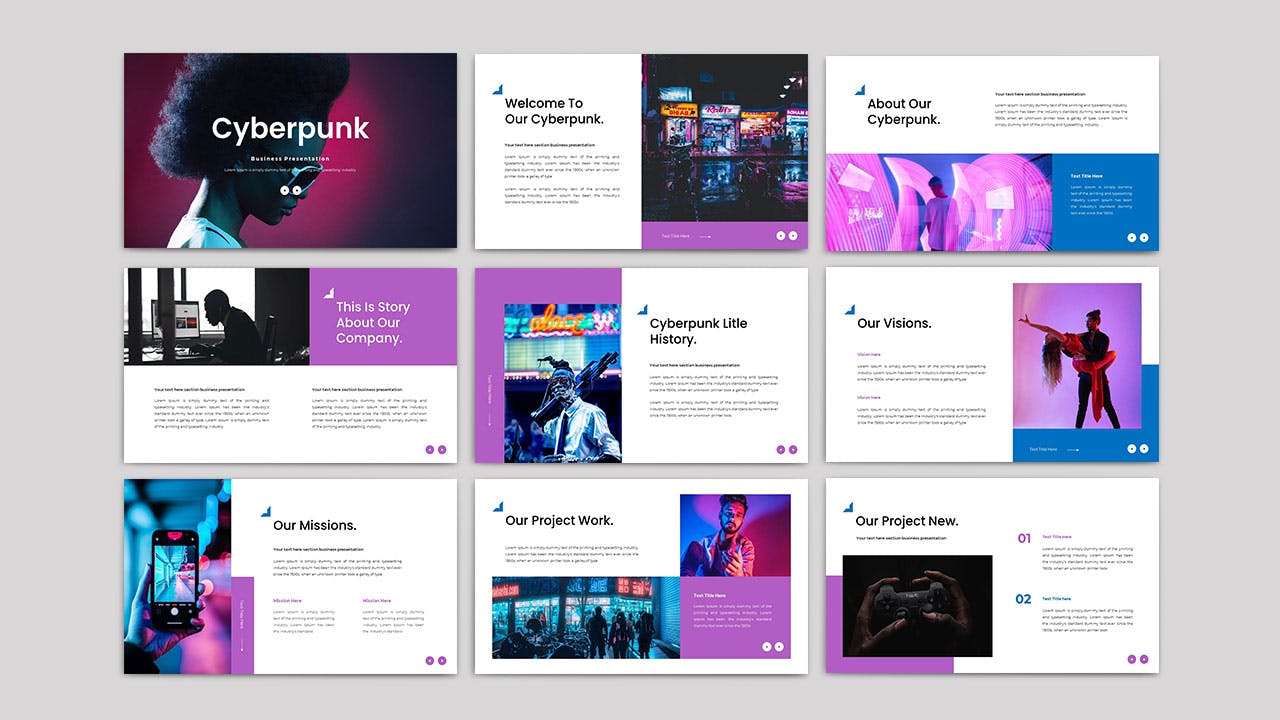The height and width of the screenshot is (720, 1280).
Task: Click the number 02 heading on Our Project New slide
Action: (1022, 598)
